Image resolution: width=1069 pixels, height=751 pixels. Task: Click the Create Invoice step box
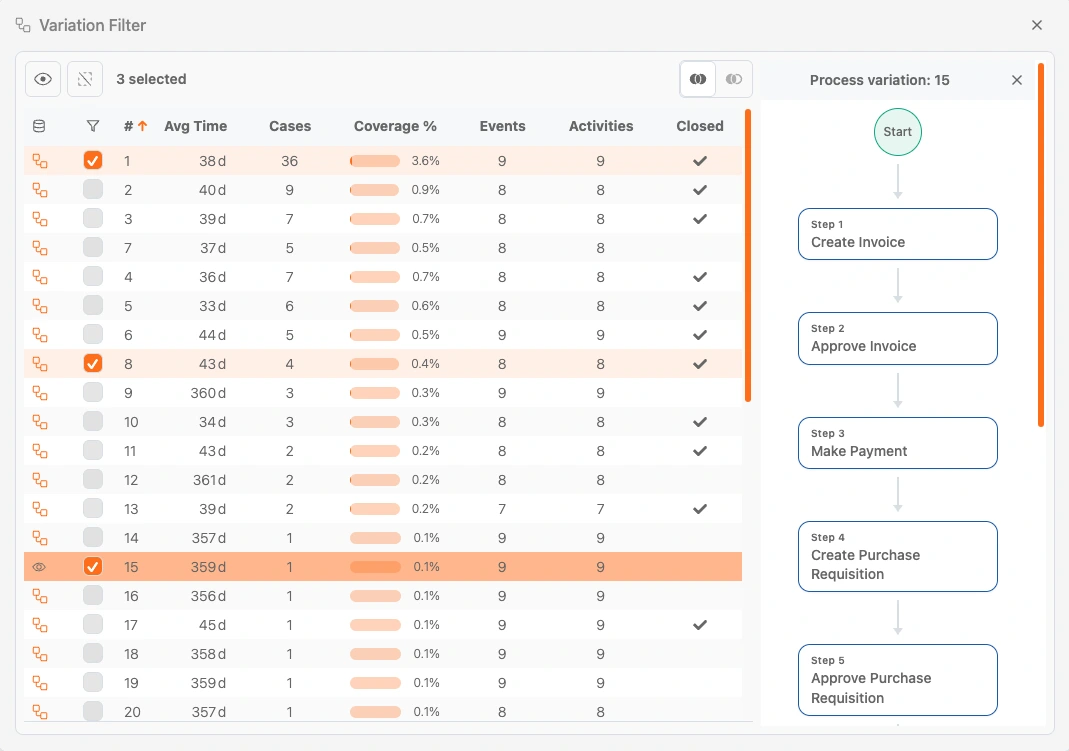pyautogui.click(x=897, y=234)
